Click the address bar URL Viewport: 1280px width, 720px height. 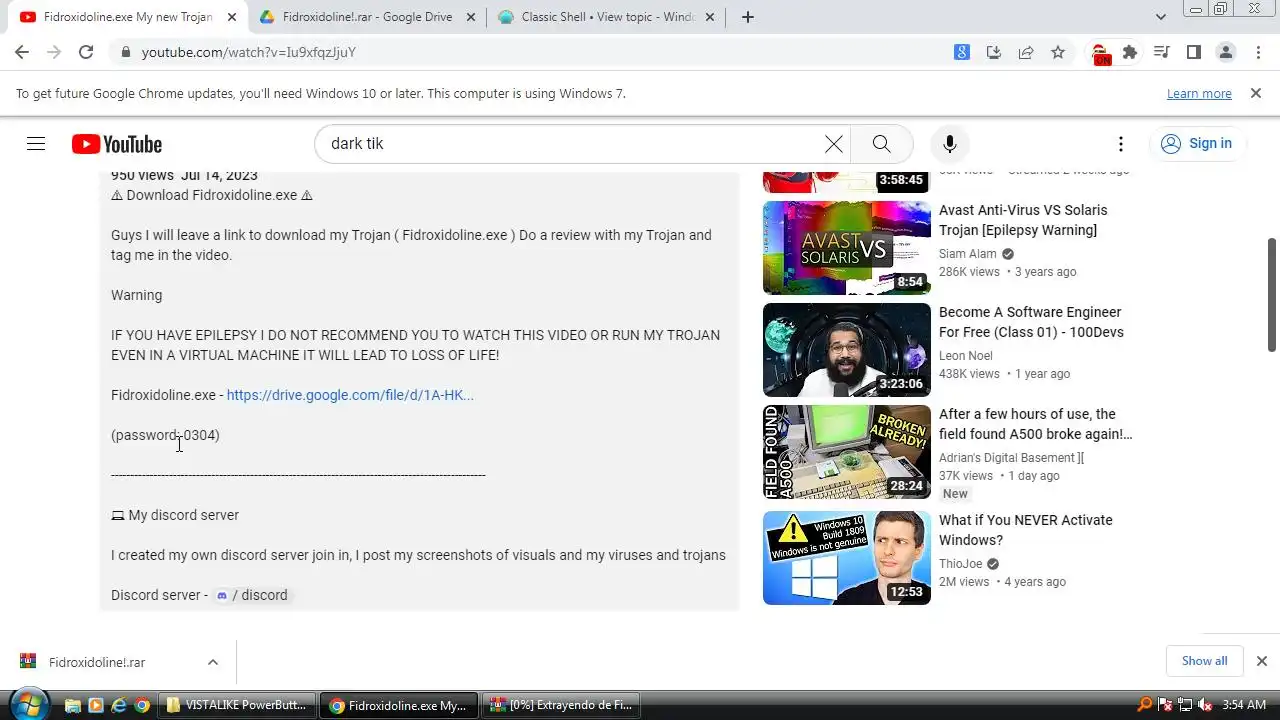(x=248, y=52)
